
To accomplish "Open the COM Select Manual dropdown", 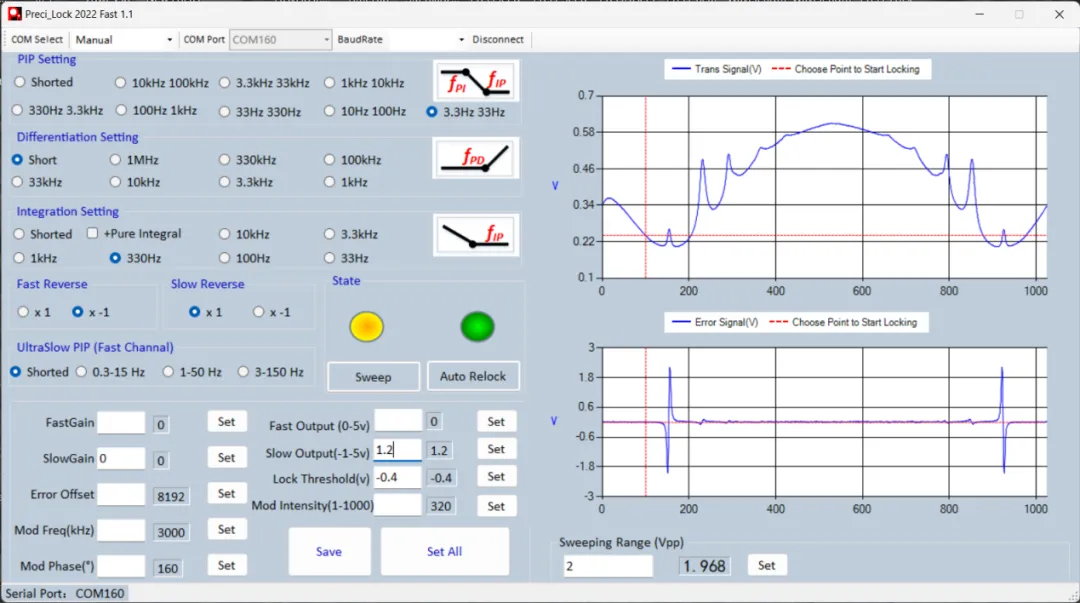I will pyautogui.click(x=124, y=40).
